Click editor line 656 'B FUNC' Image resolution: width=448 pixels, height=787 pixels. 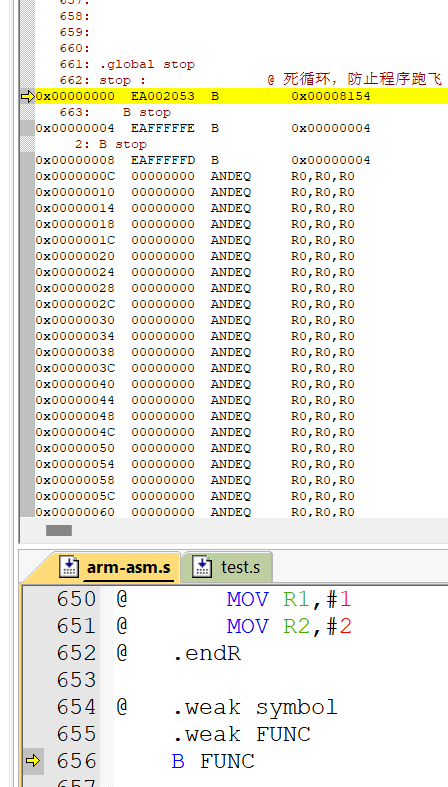coord(213,762)
